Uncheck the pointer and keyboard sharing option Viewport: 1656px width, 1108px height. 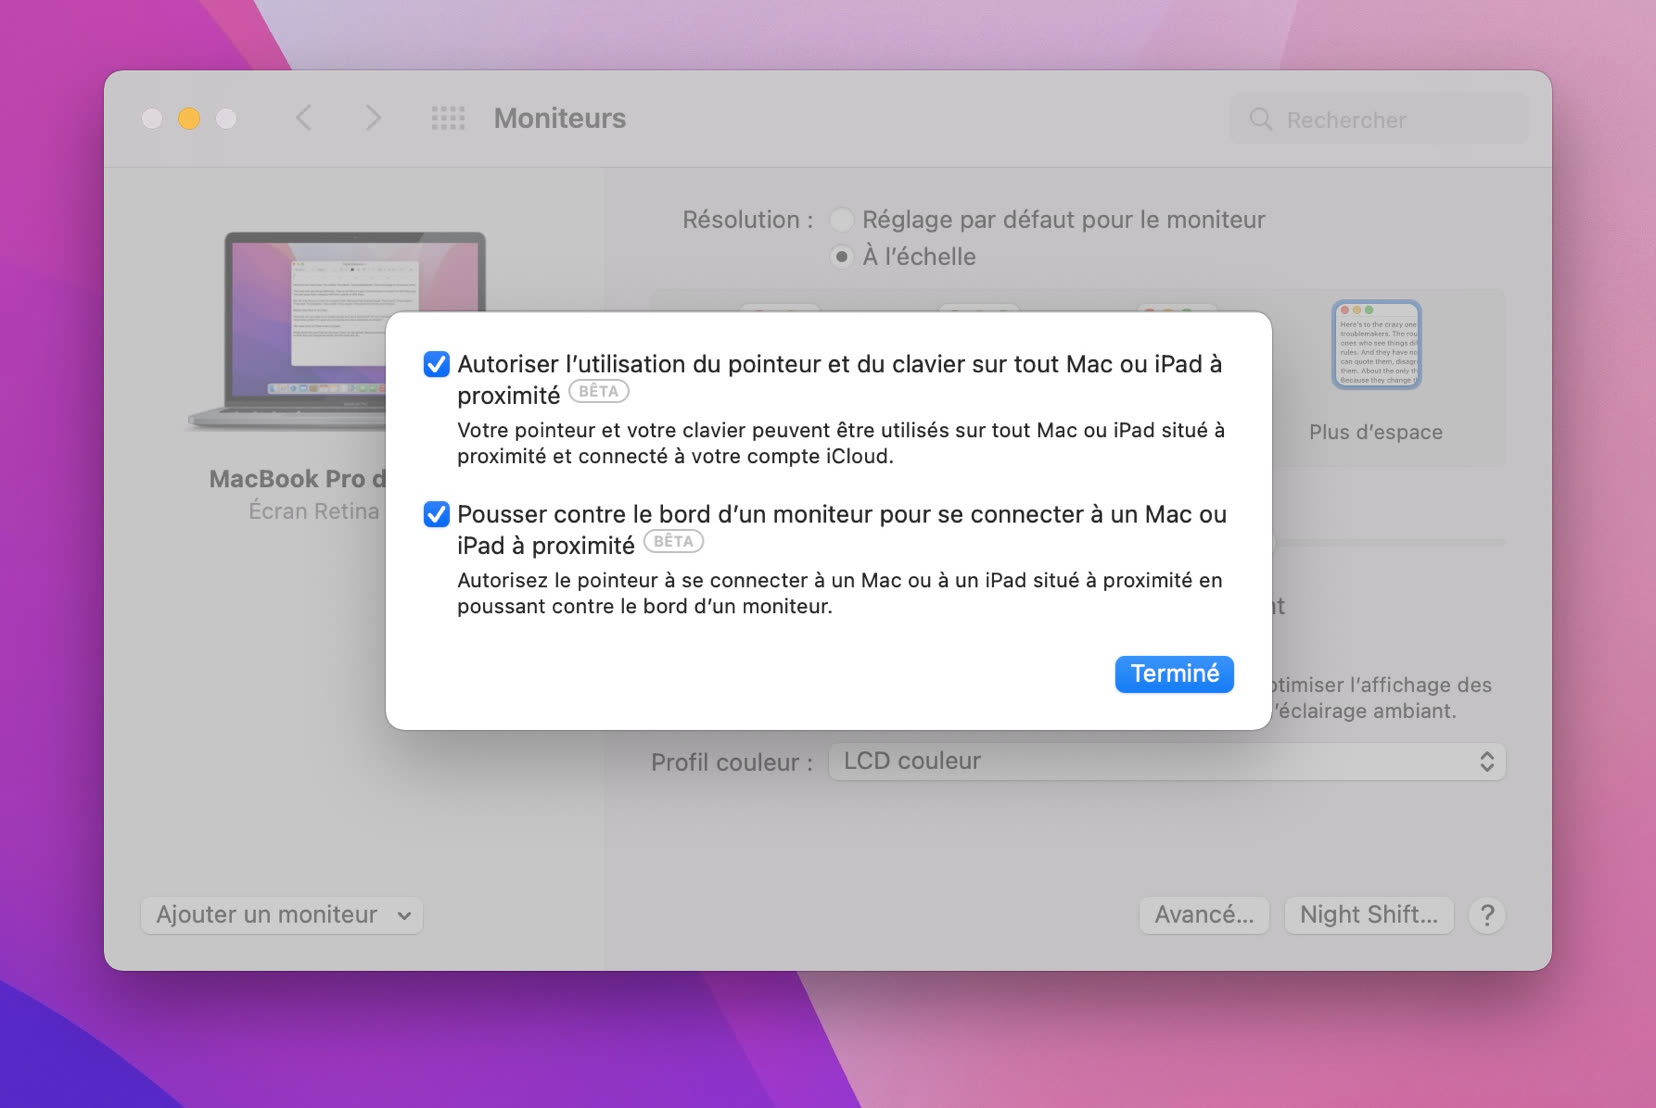(436, 364)
